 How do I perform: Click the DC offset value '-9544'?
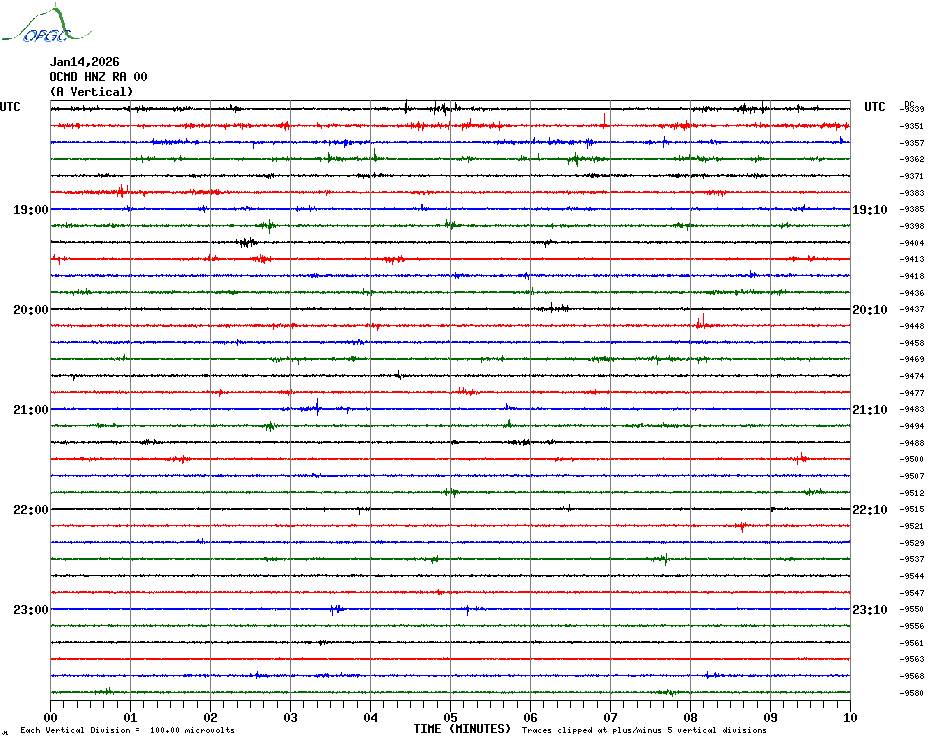point(912,576)
